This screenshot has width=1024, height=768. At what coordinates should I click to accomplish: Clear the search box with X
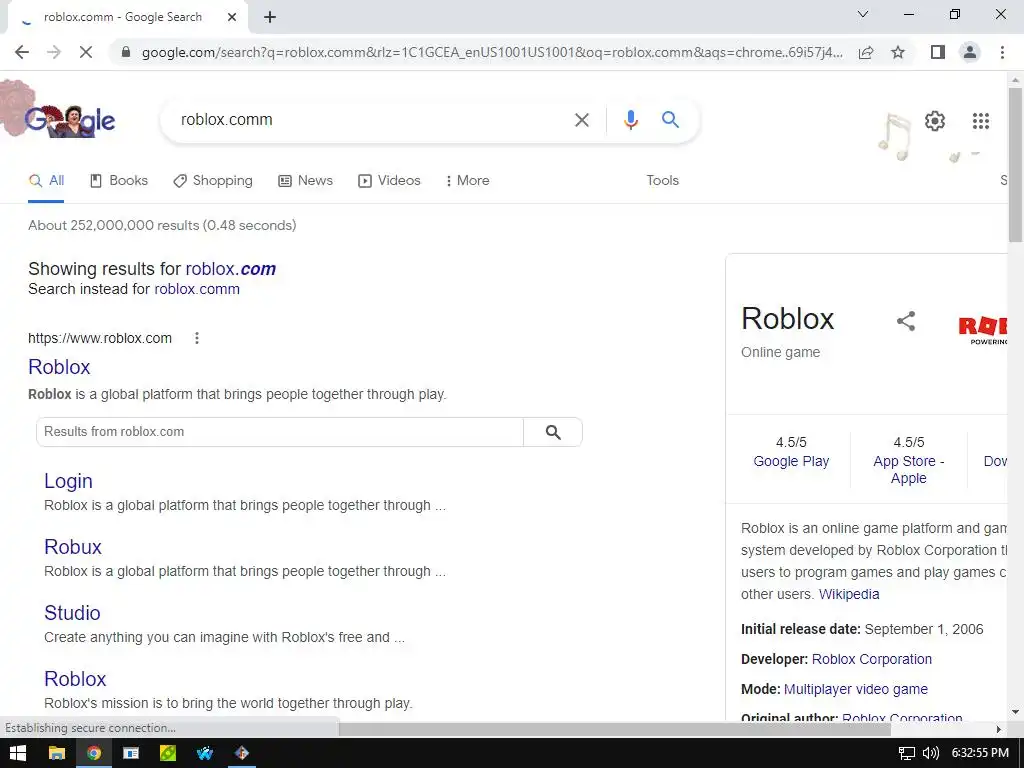click(581, 120)
